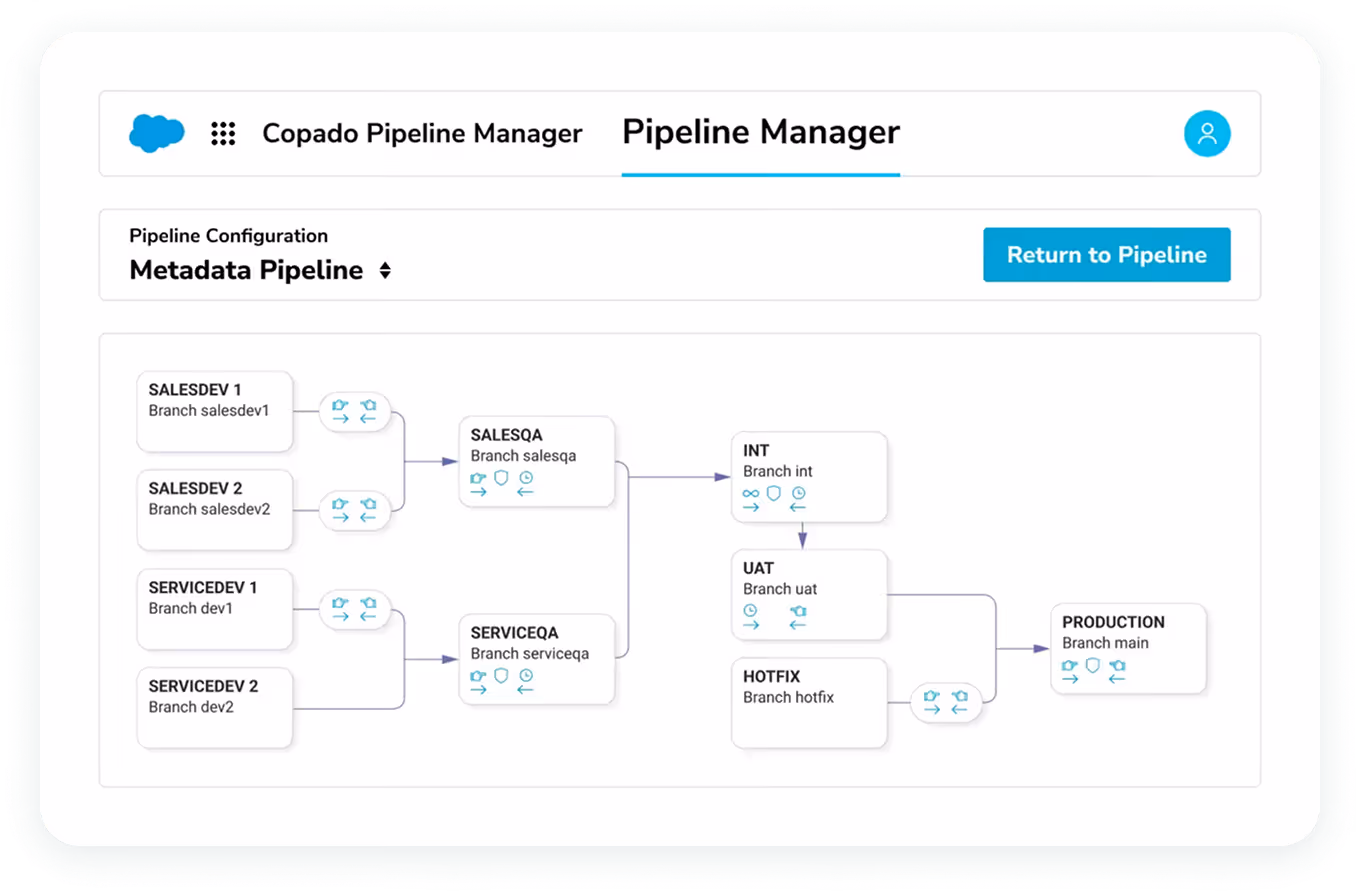This screenshot has width=1360, height=894.
Task: Click the Salesforce cloud logo
Action: pyautogui.click(x=157, y=133)
